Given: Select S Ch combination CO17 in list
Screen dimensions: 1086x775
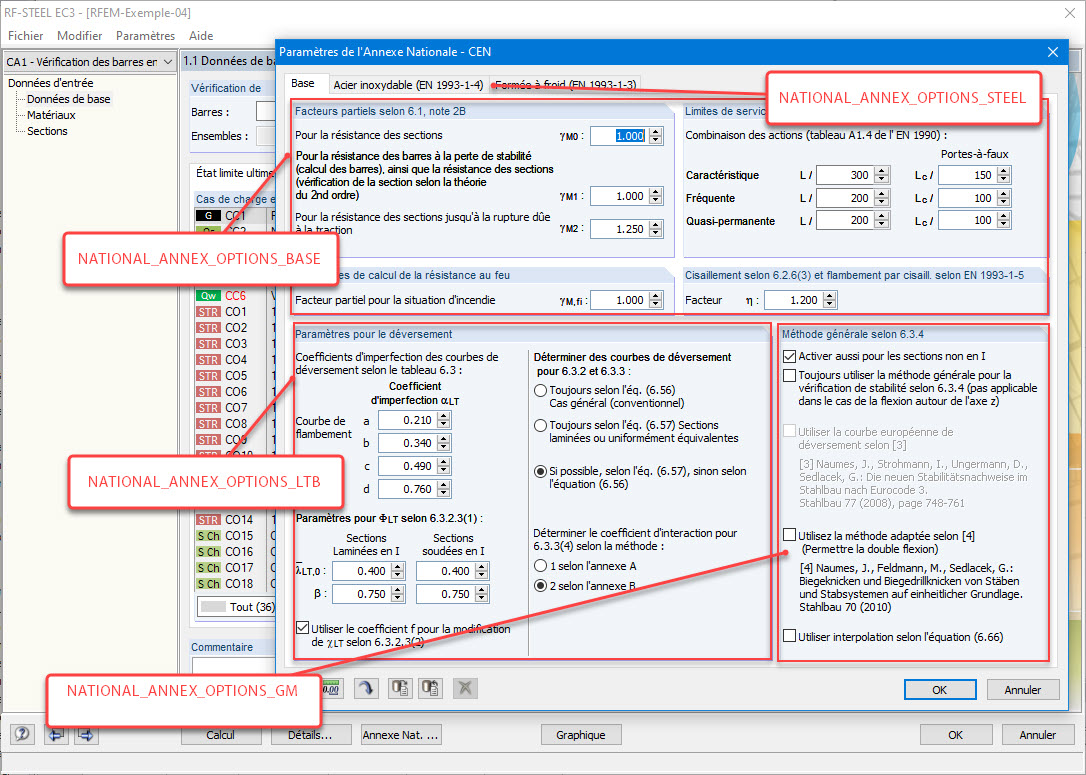Looking at the screenshot, I should (235, 567).
